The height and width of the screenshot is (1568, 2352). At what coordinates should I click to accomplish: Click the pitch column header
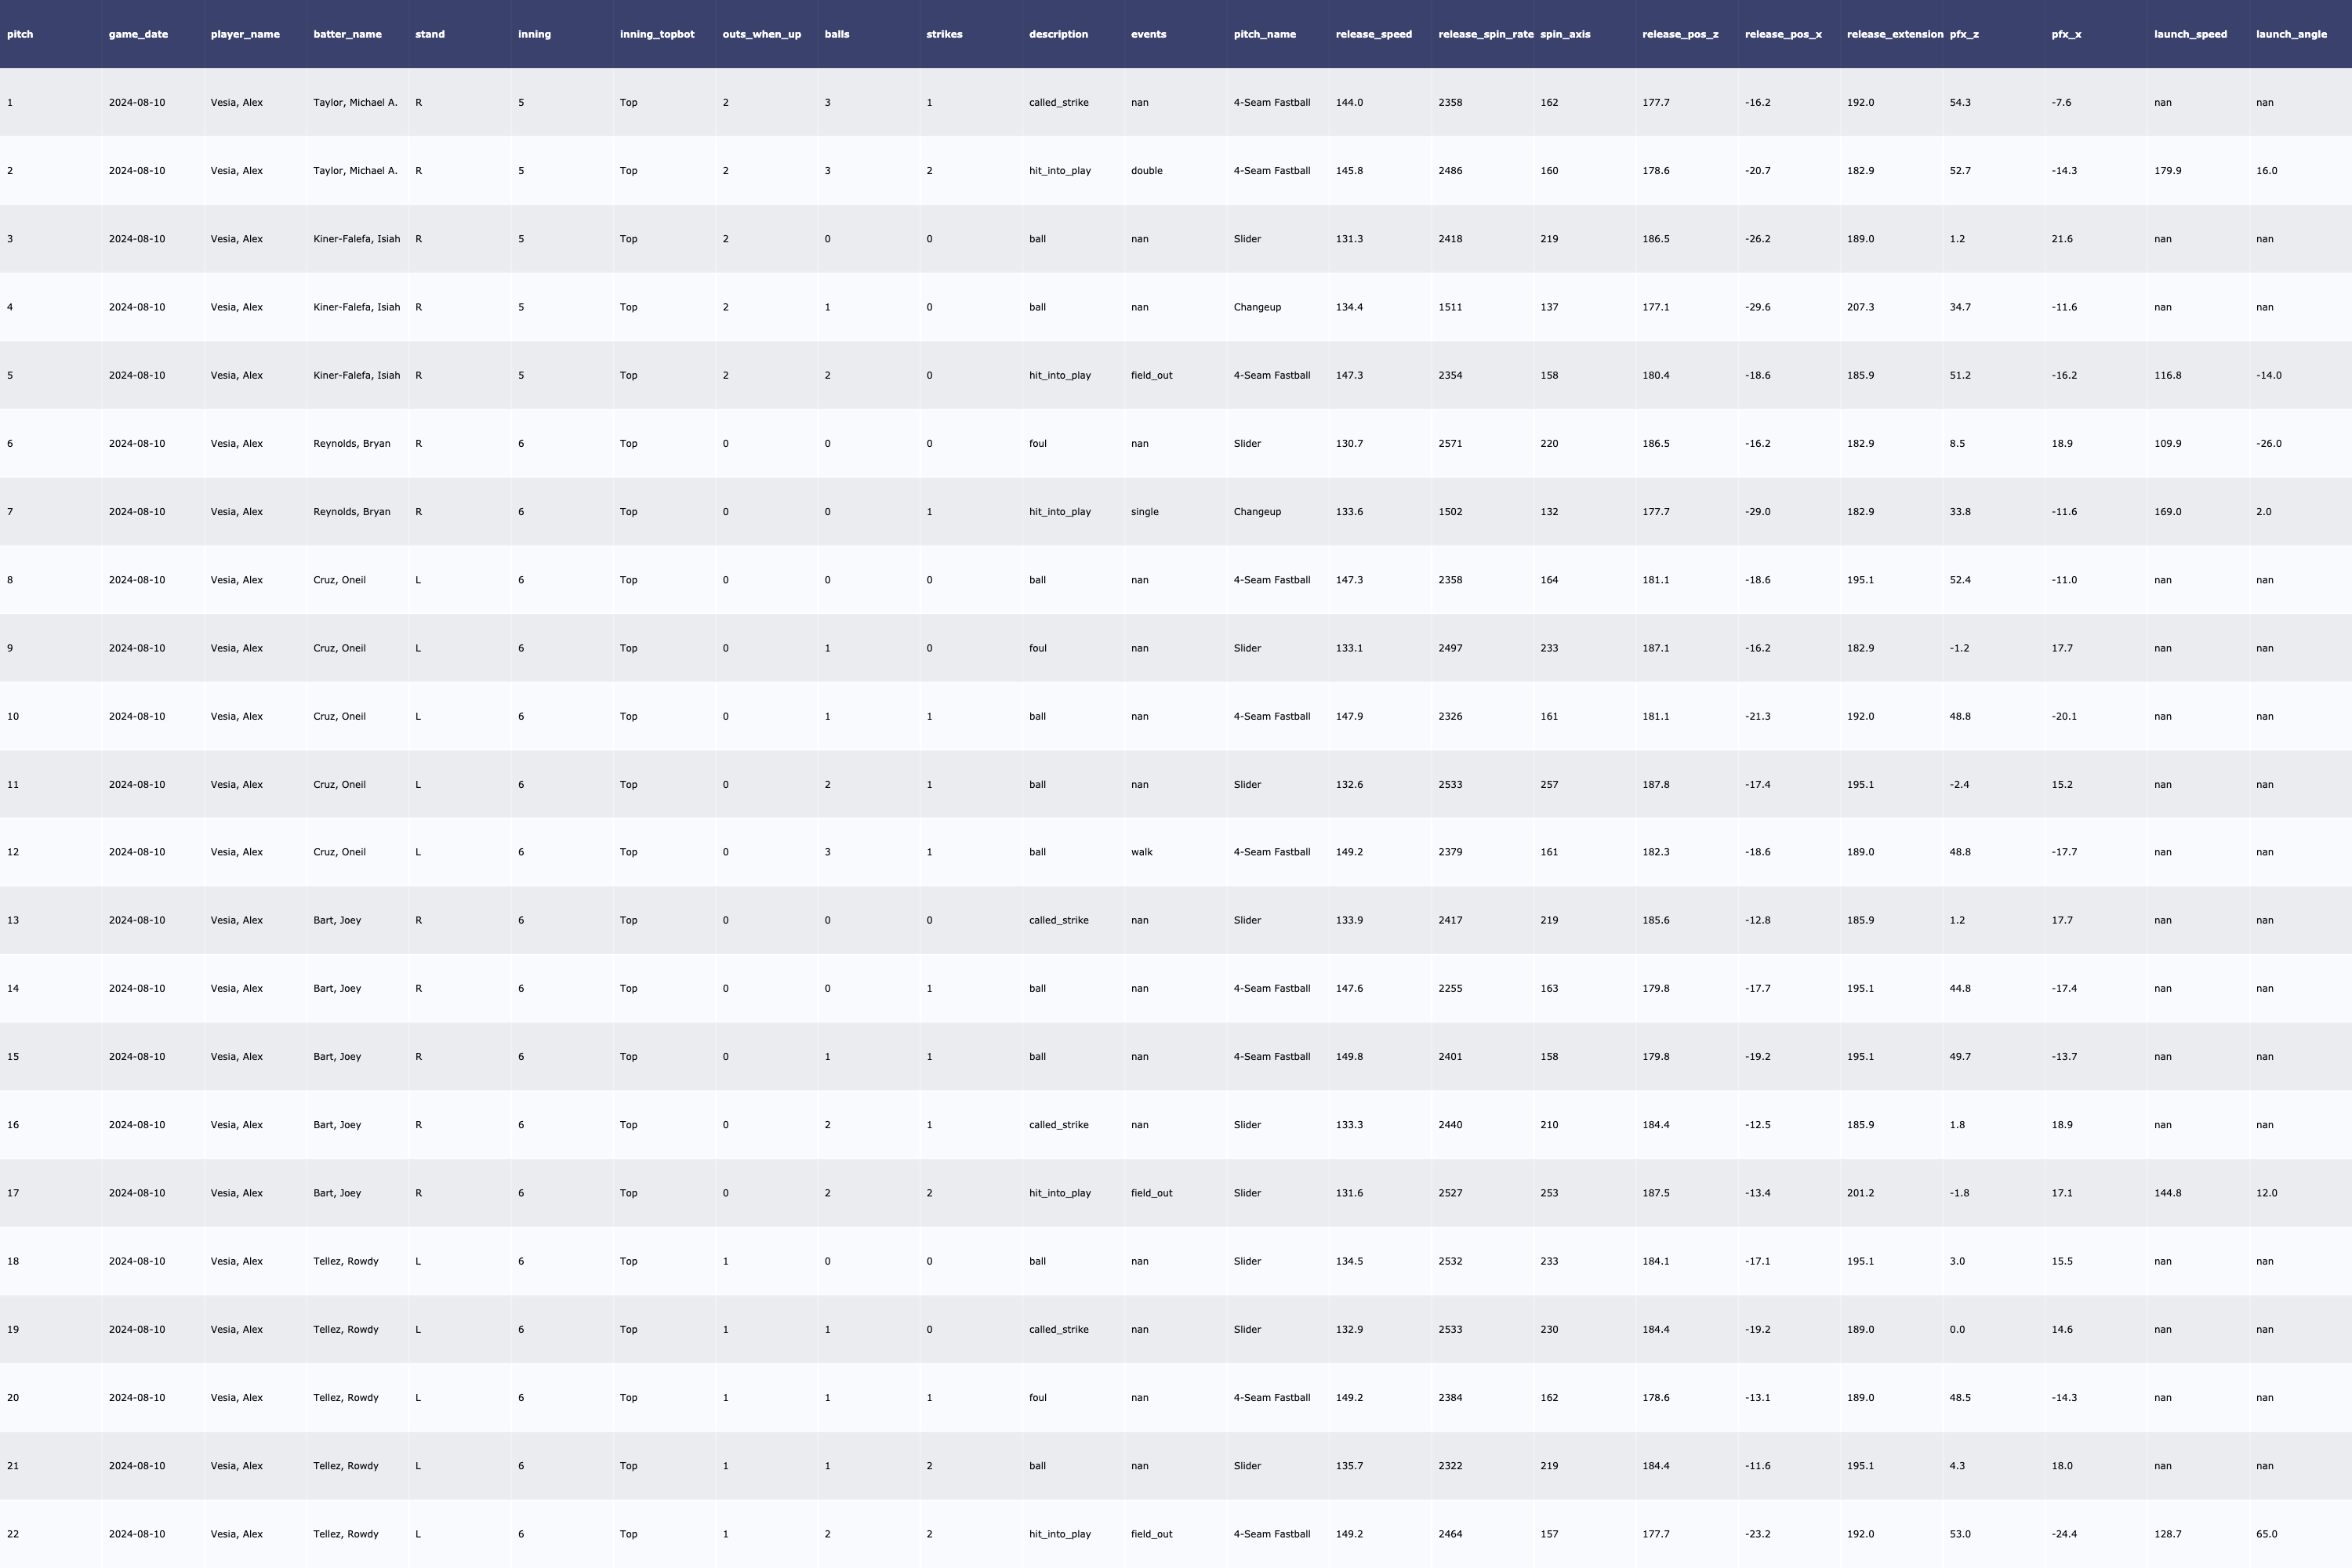[x=20, y=34]
